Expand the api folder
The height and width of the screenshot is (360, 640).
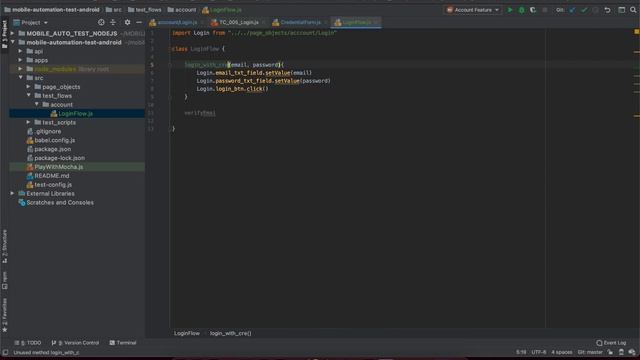(20, 51)
